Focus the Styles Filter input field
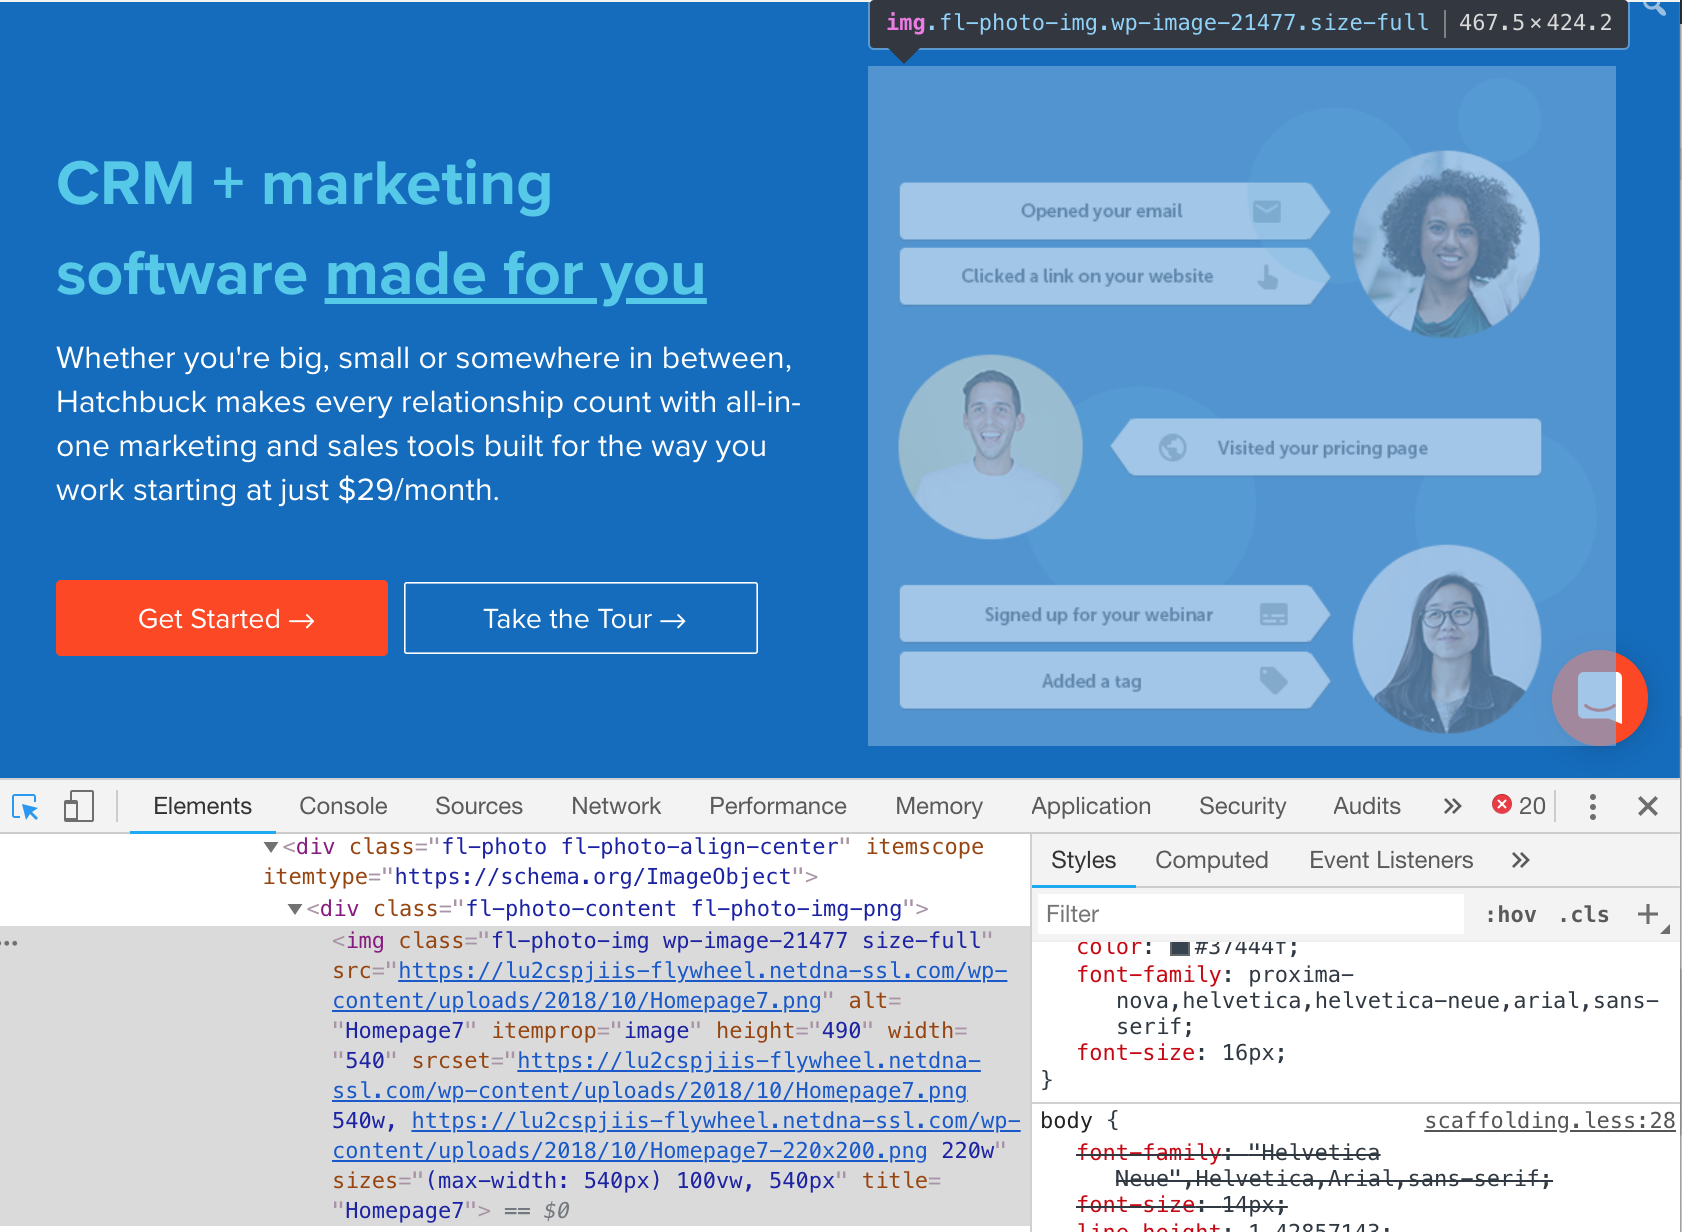The width and height of the screenshot is (1682, 1232). click(1250, 915)
